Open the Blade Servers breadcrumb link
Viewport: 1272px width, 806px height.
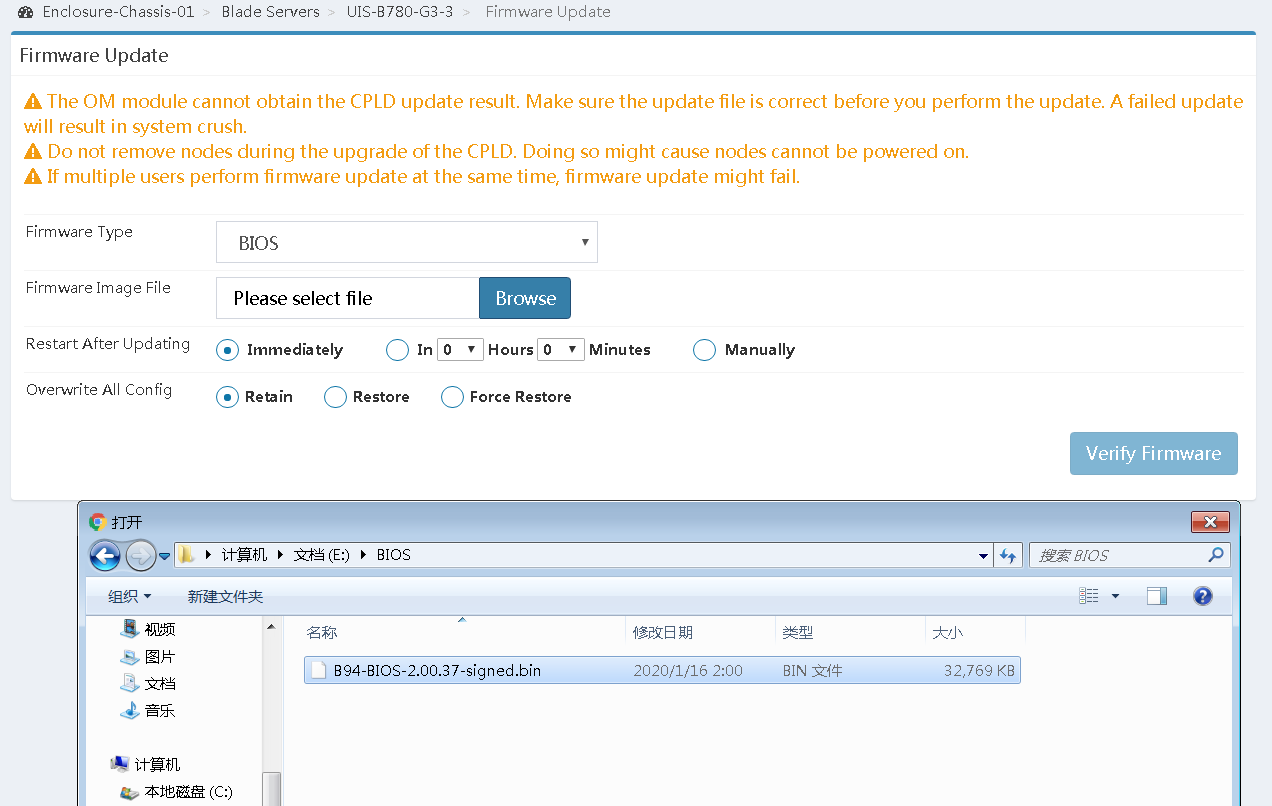click(x=271, y=12)
